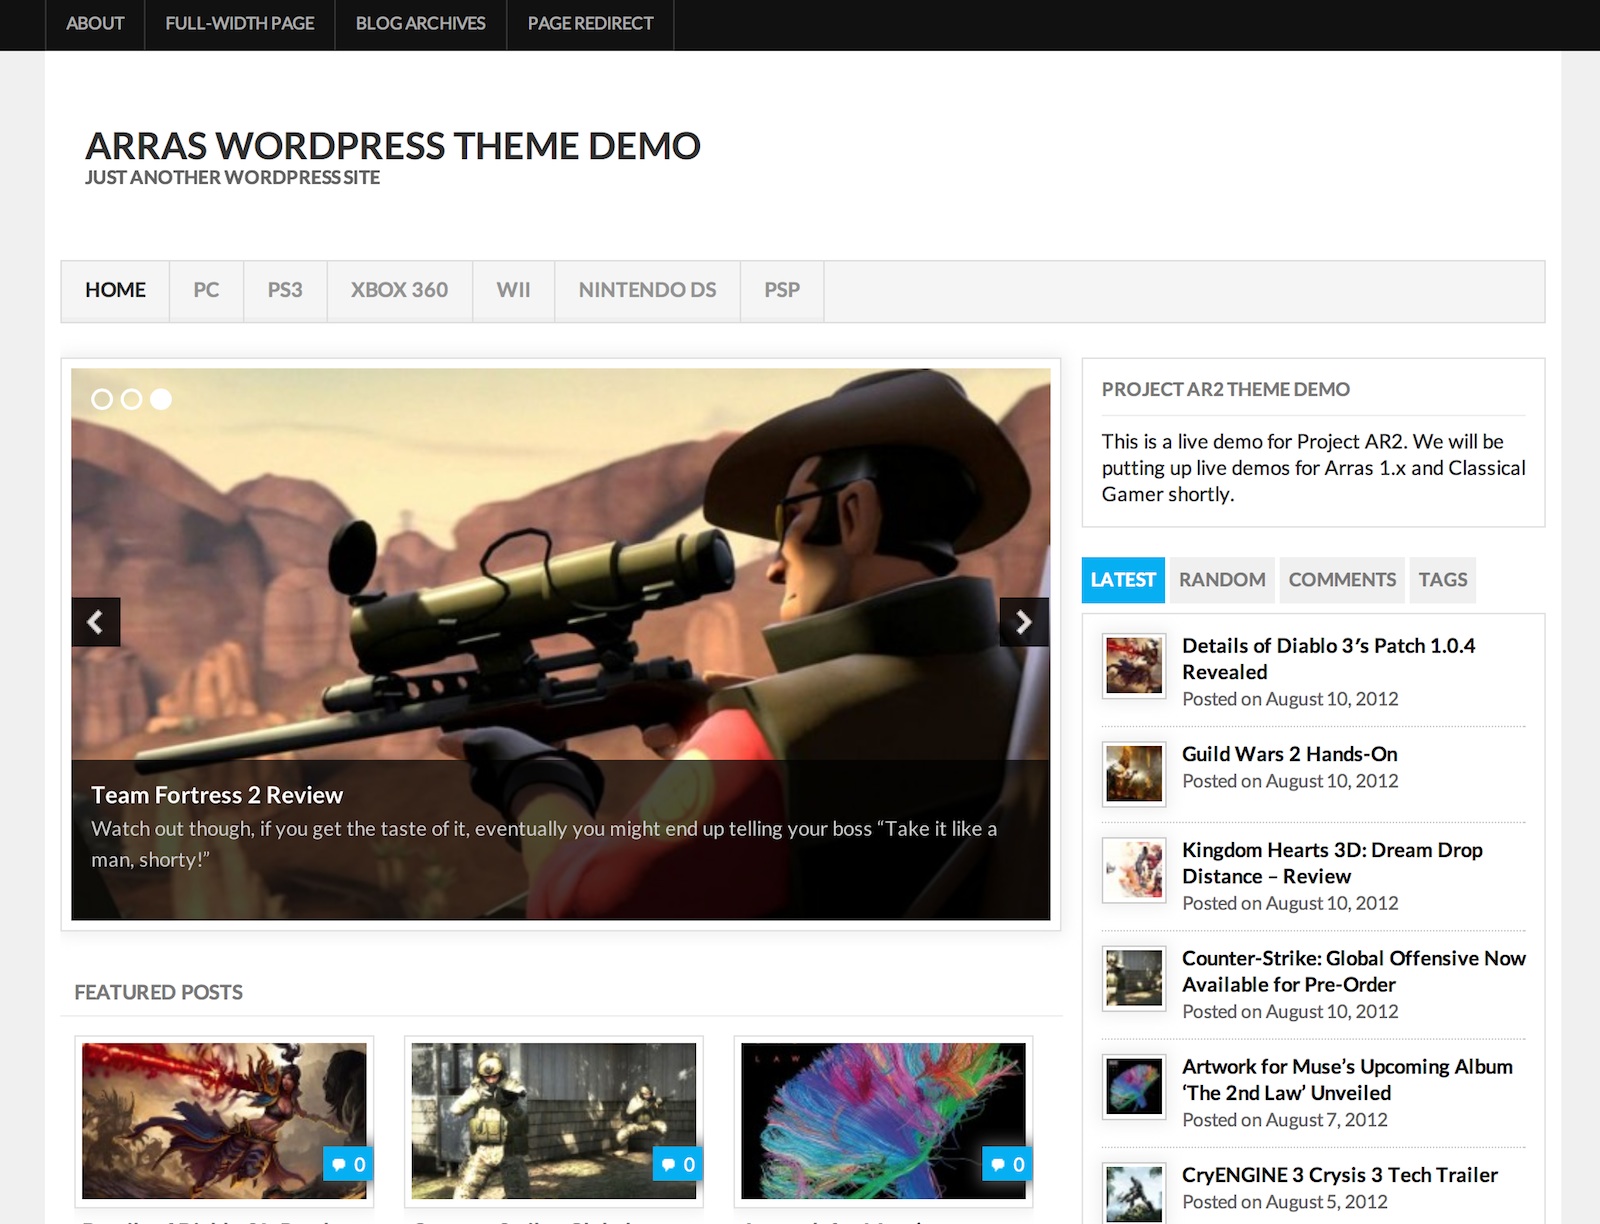
Task: Click the Arras WordPress Theme Demo site title
Action: click(392, 146)
